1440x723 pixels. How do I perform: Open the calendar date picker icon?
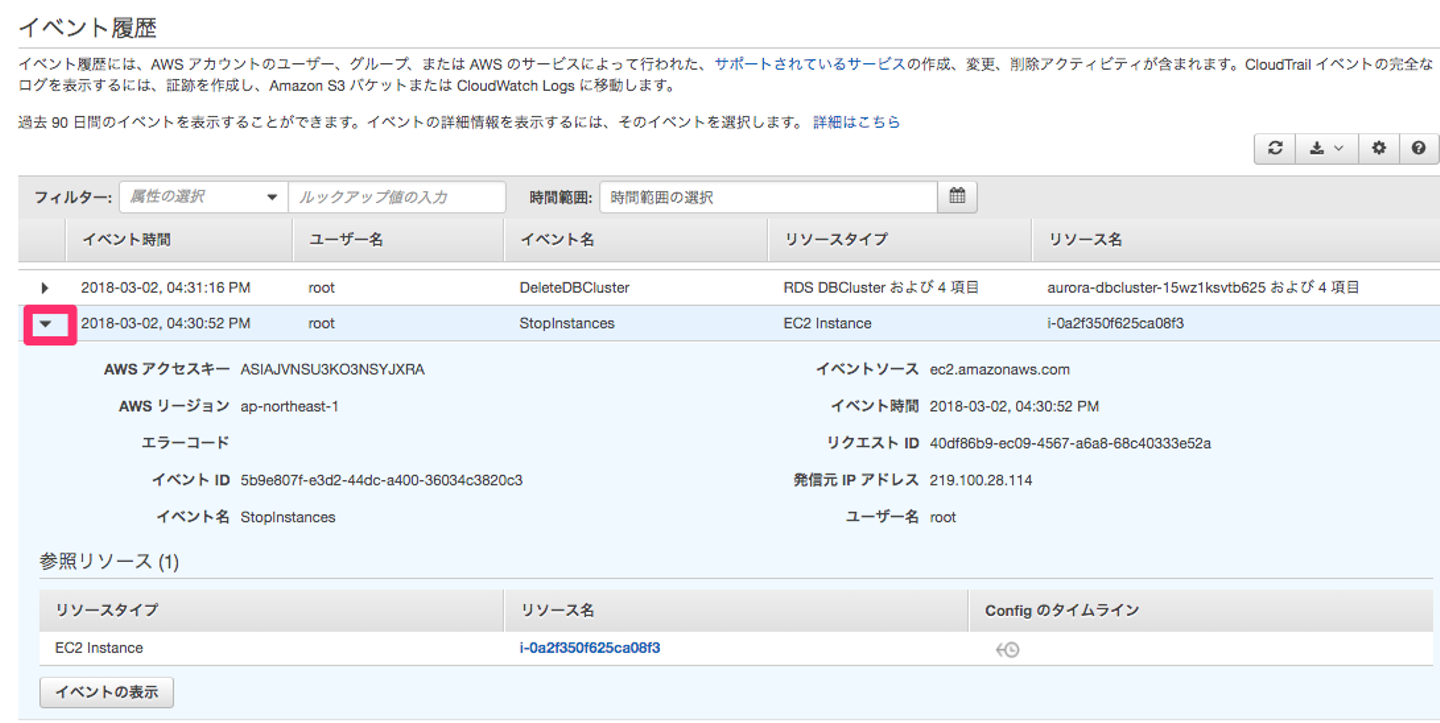click(957, 197)
